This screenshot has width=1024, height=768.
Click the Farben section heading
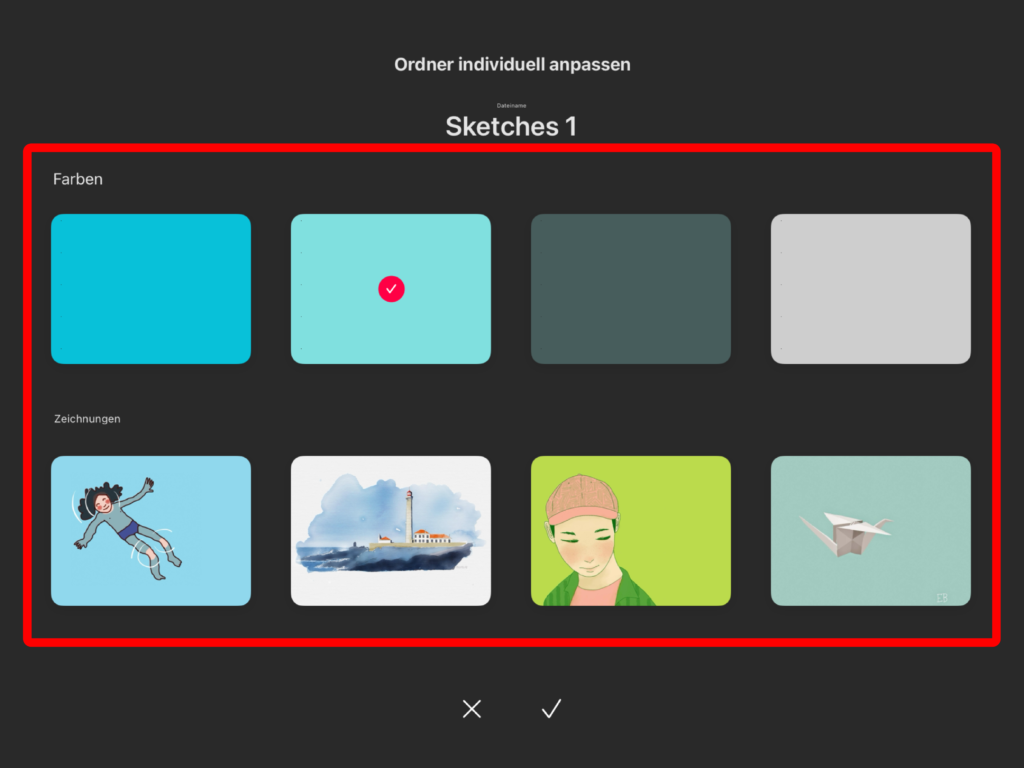(x=78, y=179)
